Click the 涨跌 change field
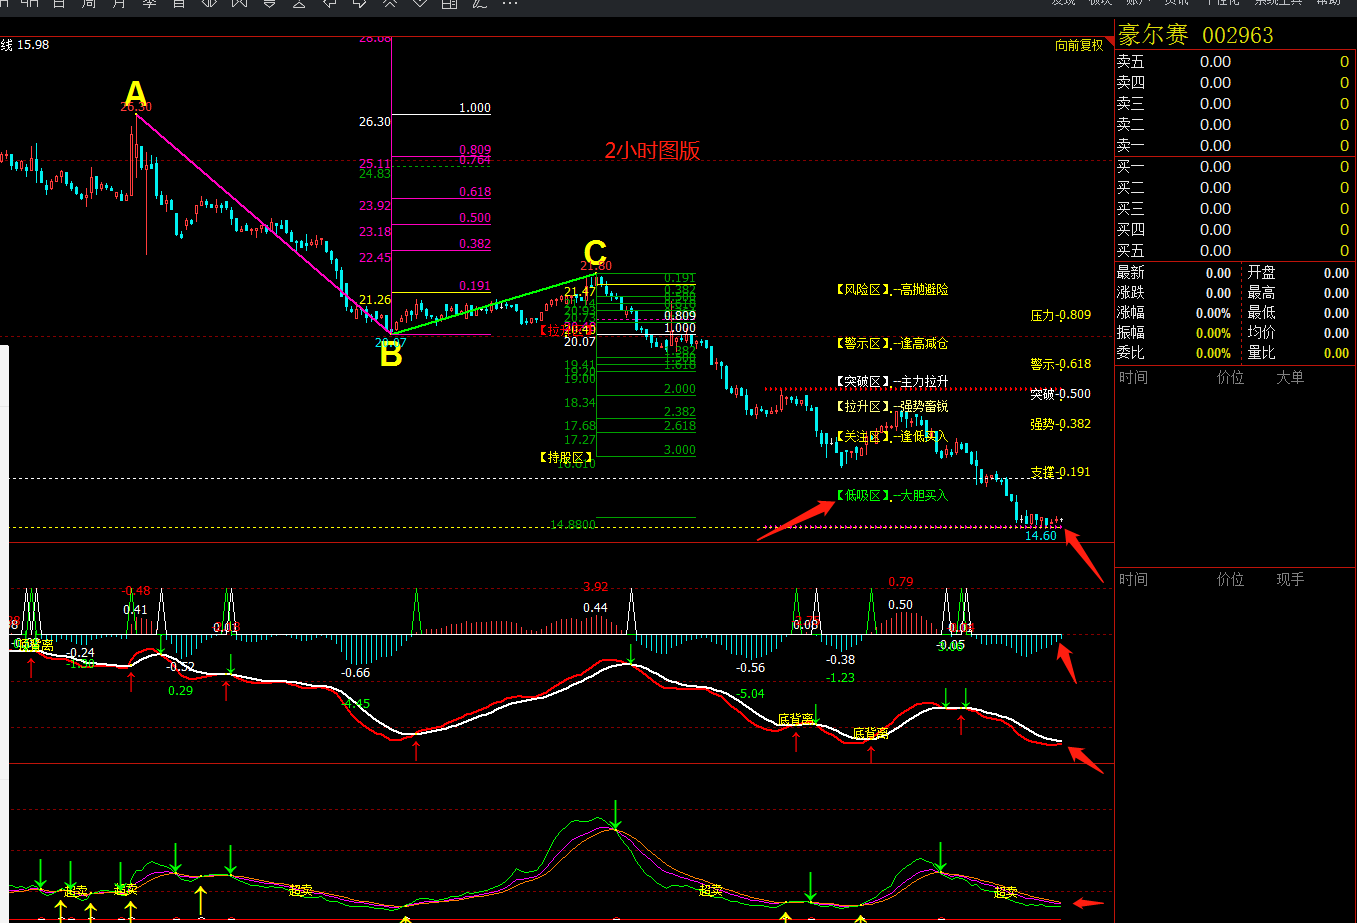1357x923 pixels. (1175, 293)
